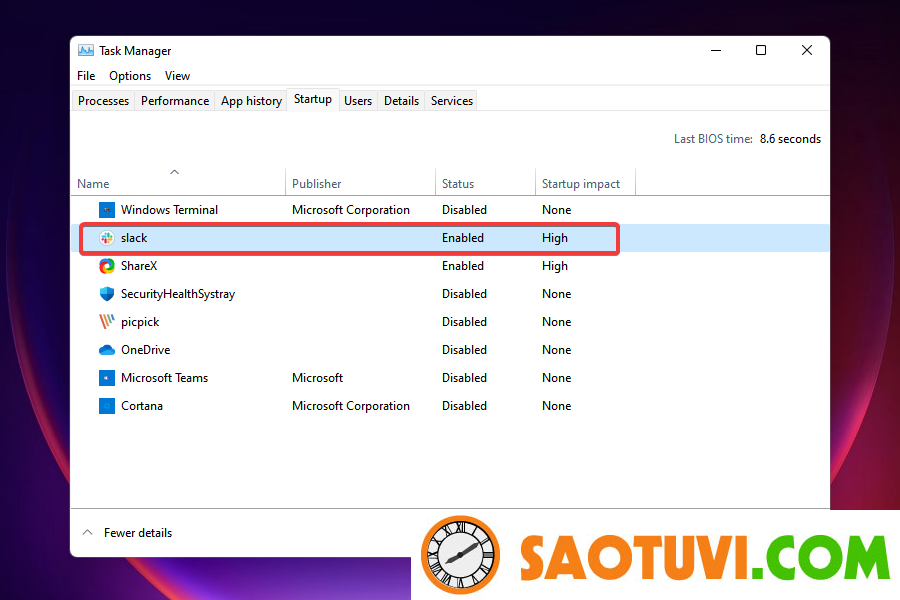Open the Options menu

(x=130, y=75)
